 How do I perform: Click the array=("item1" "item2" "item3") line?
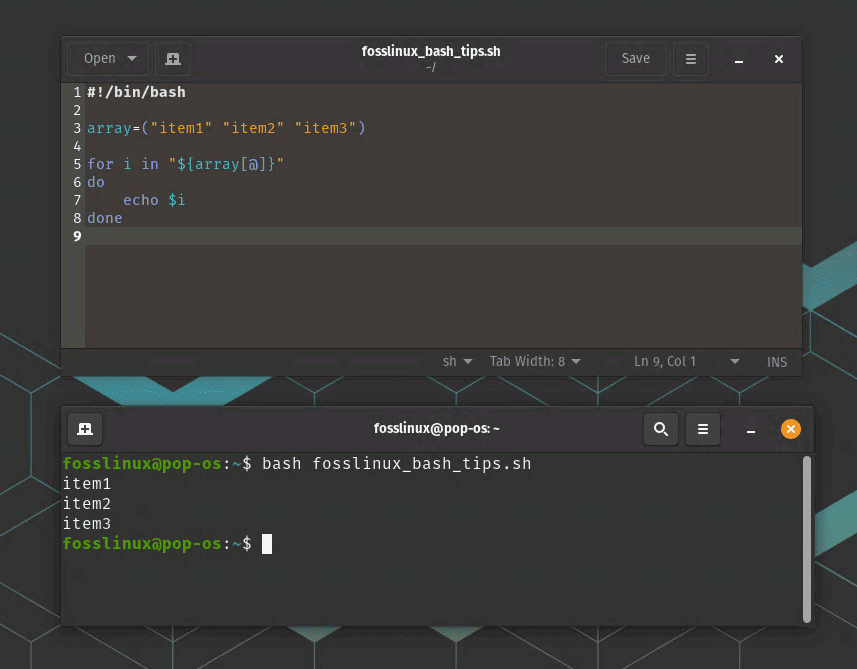pyautogui.click(x=226, y=128)
